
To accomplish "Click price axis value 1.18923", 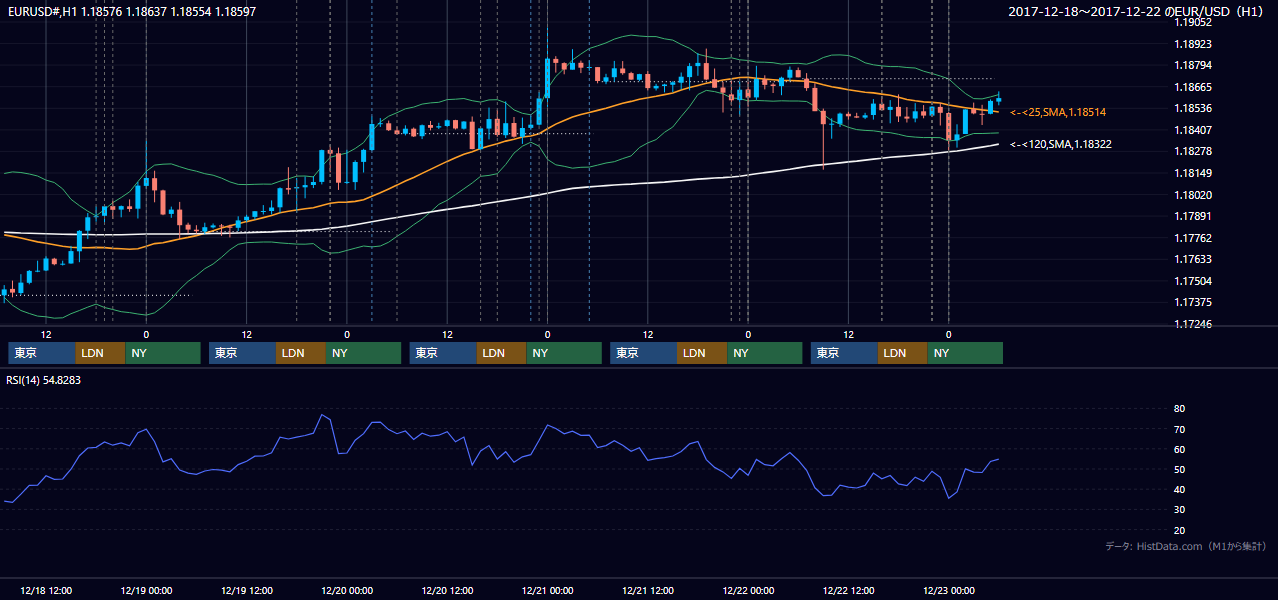I will (x=1193, y=44).
